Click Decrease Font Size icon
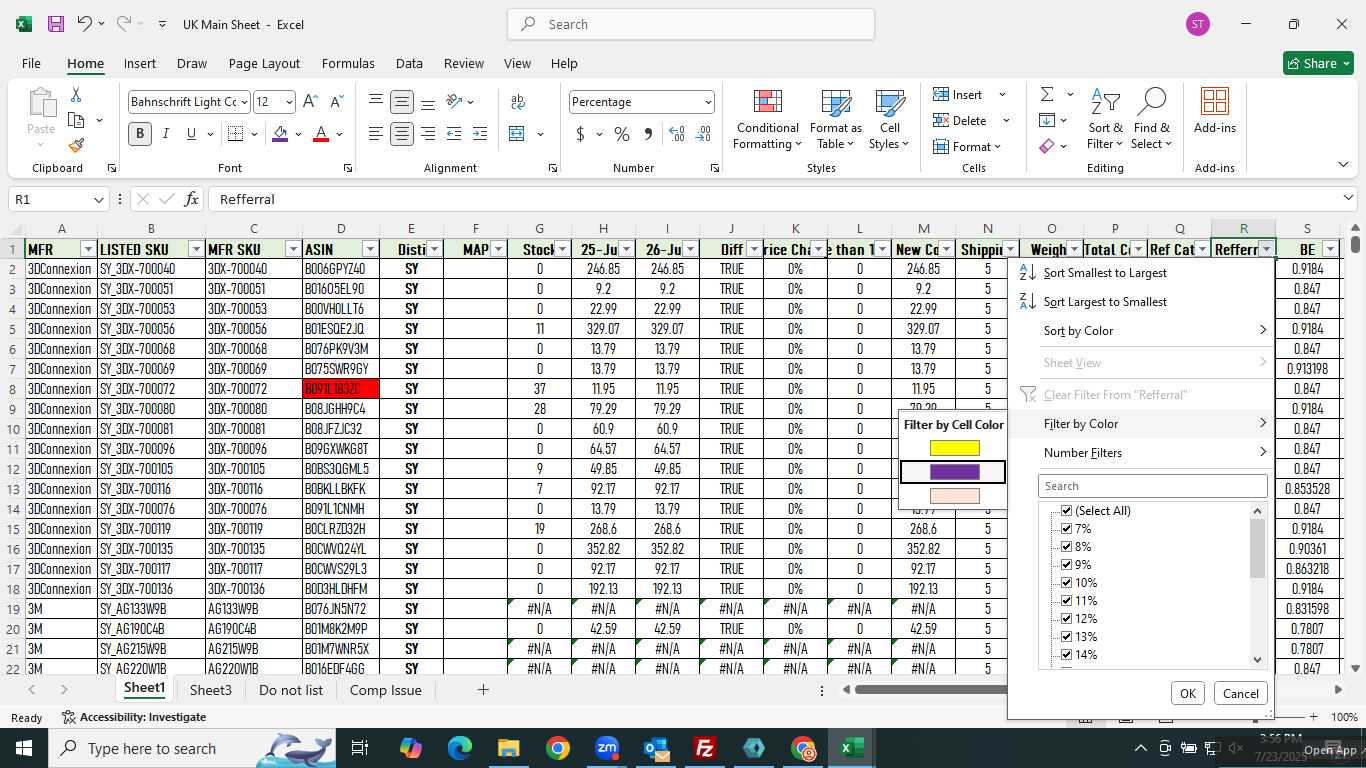 (x=337, y=102)
